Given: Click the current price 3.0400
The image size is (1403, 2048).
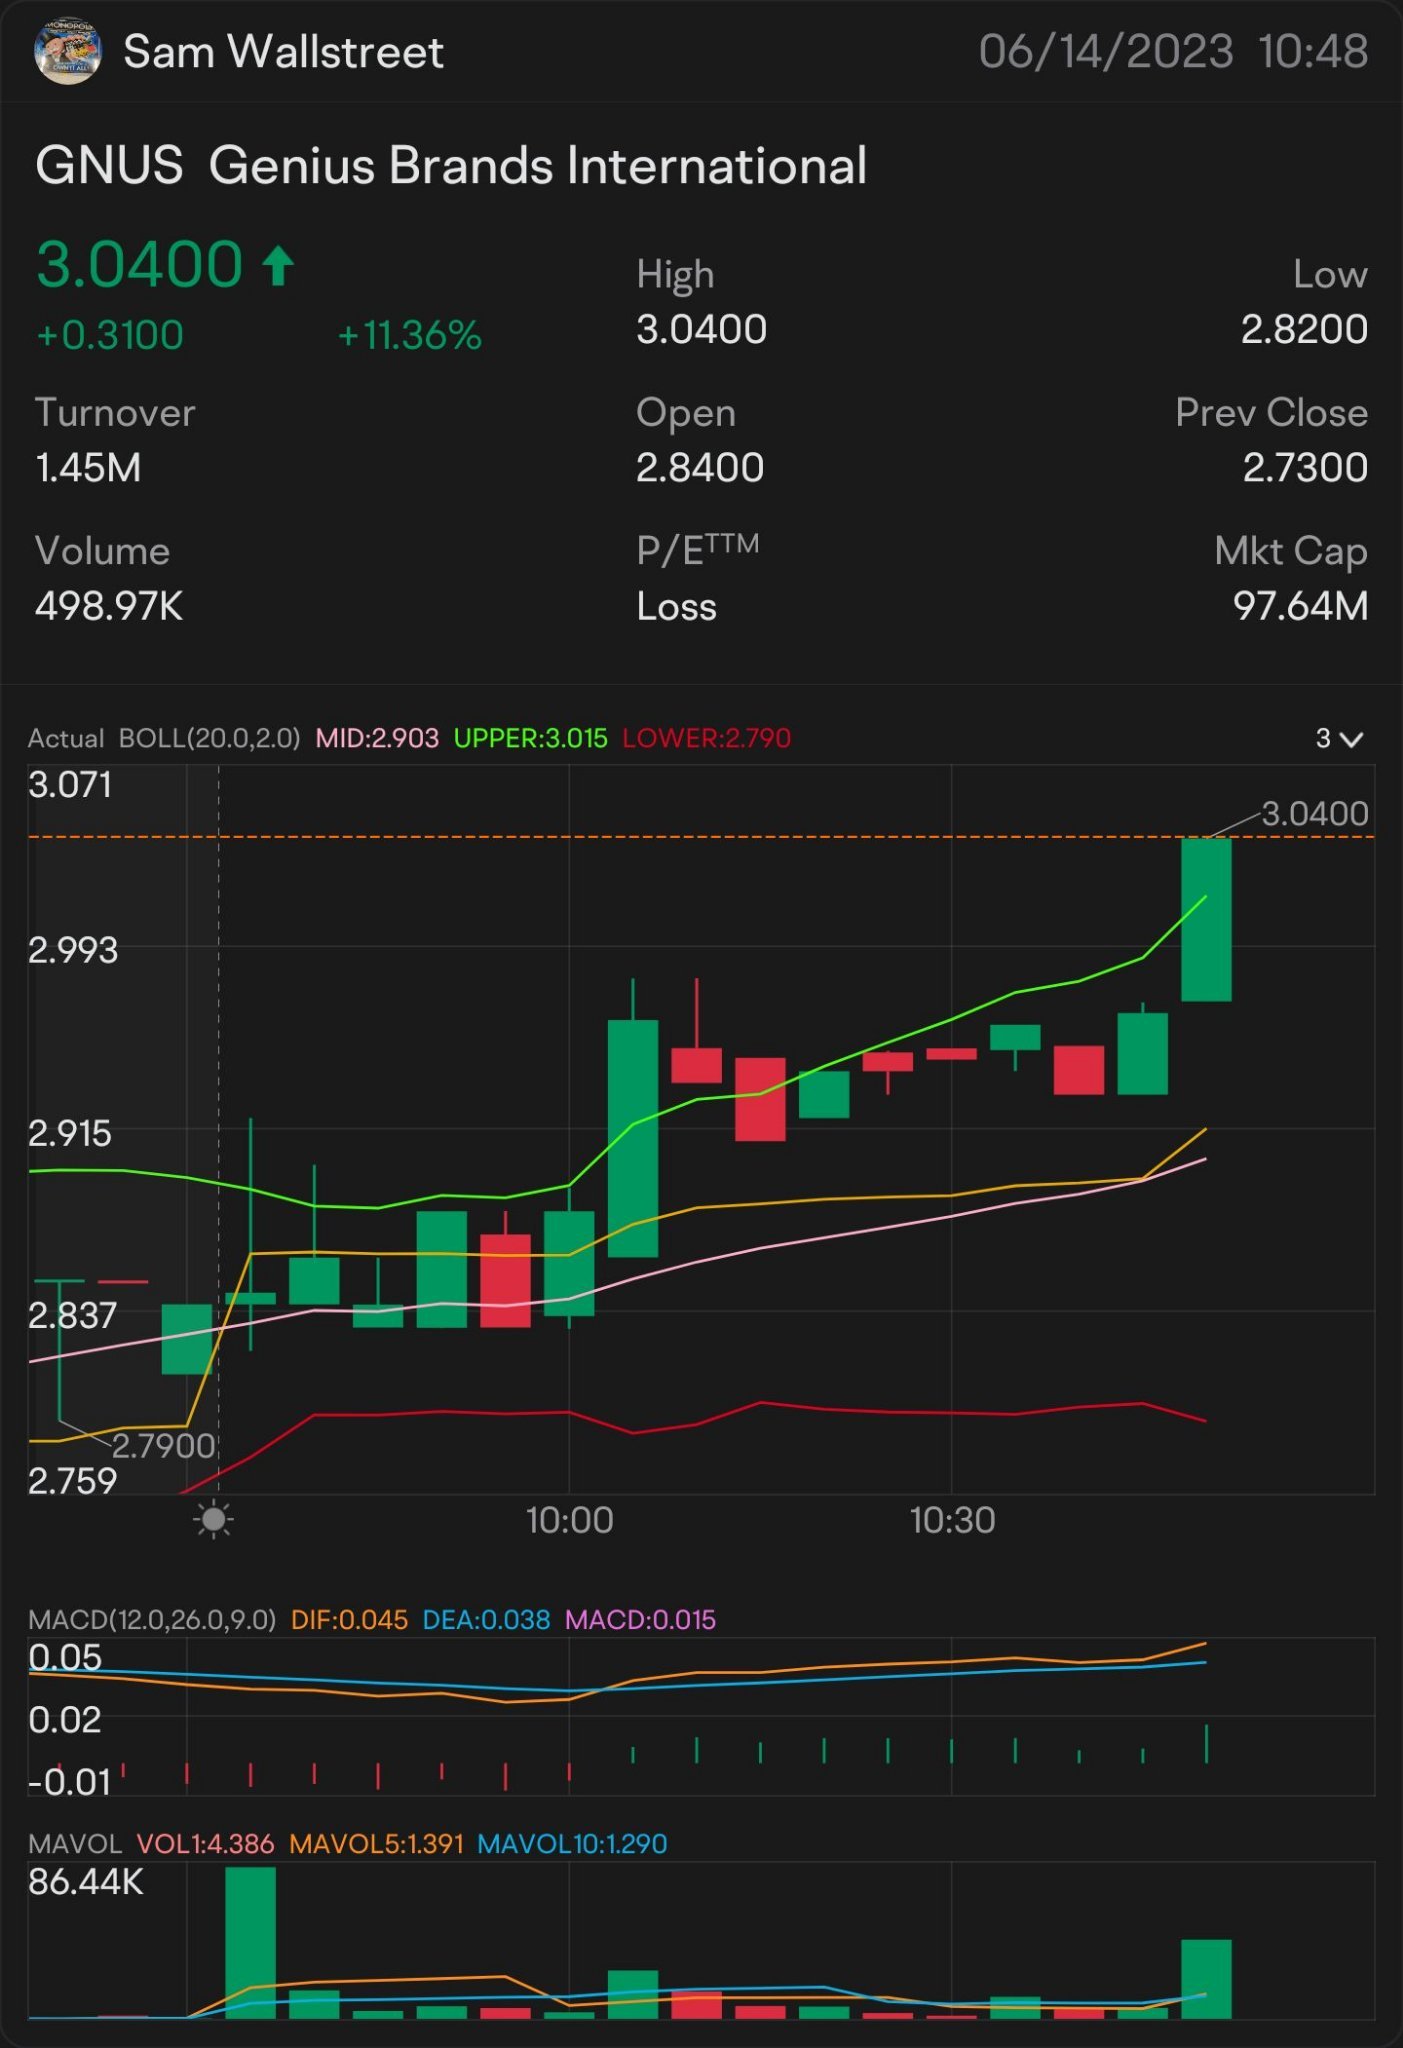Looking at the screenshot, I should pyautogui.click(x=139, y=265).
